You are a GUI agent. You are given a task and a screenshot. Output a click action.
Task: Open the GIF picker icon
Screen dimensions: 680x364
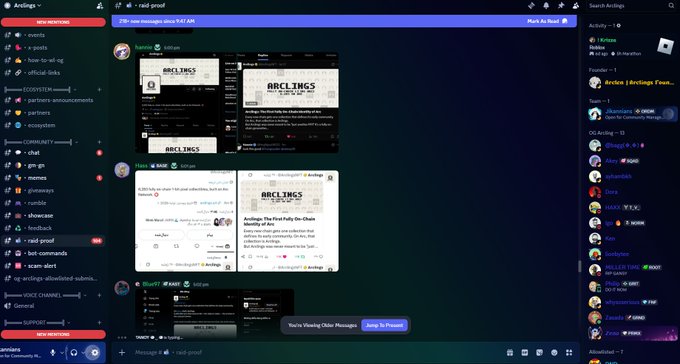pyautogui.click(x=525, y=352)
